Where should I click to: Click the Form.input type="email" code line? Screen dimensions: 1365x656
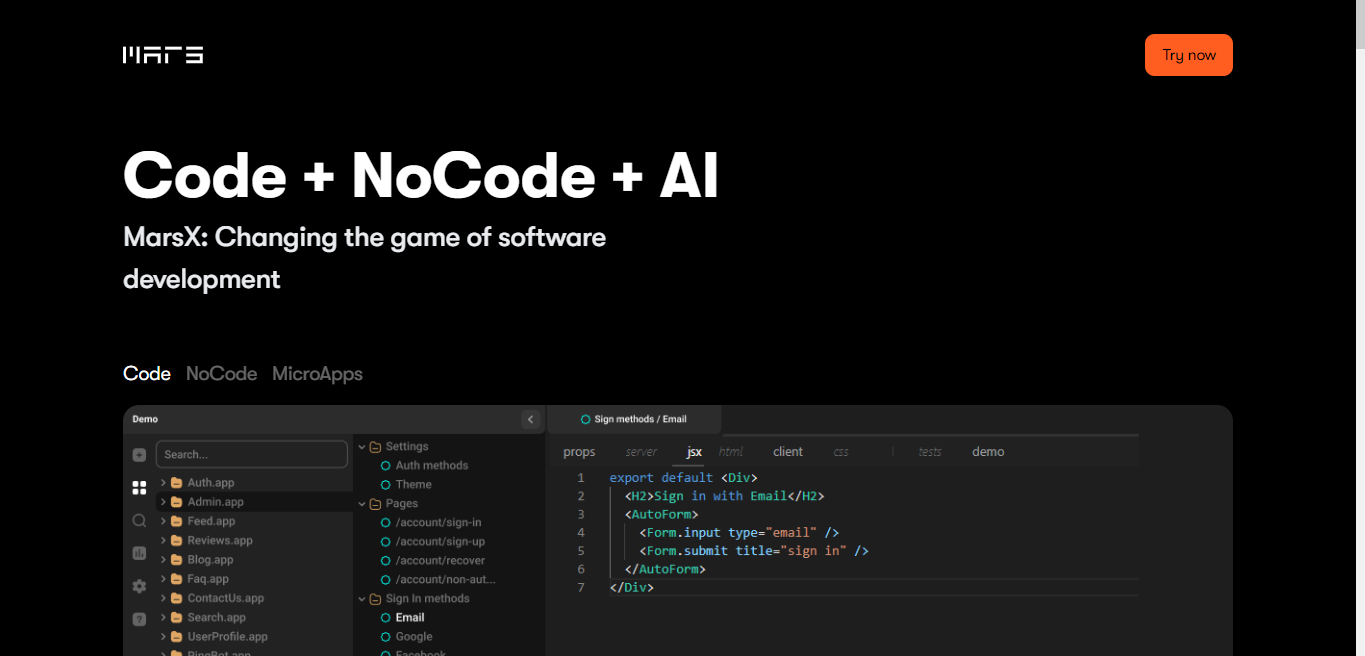[739, 532]
